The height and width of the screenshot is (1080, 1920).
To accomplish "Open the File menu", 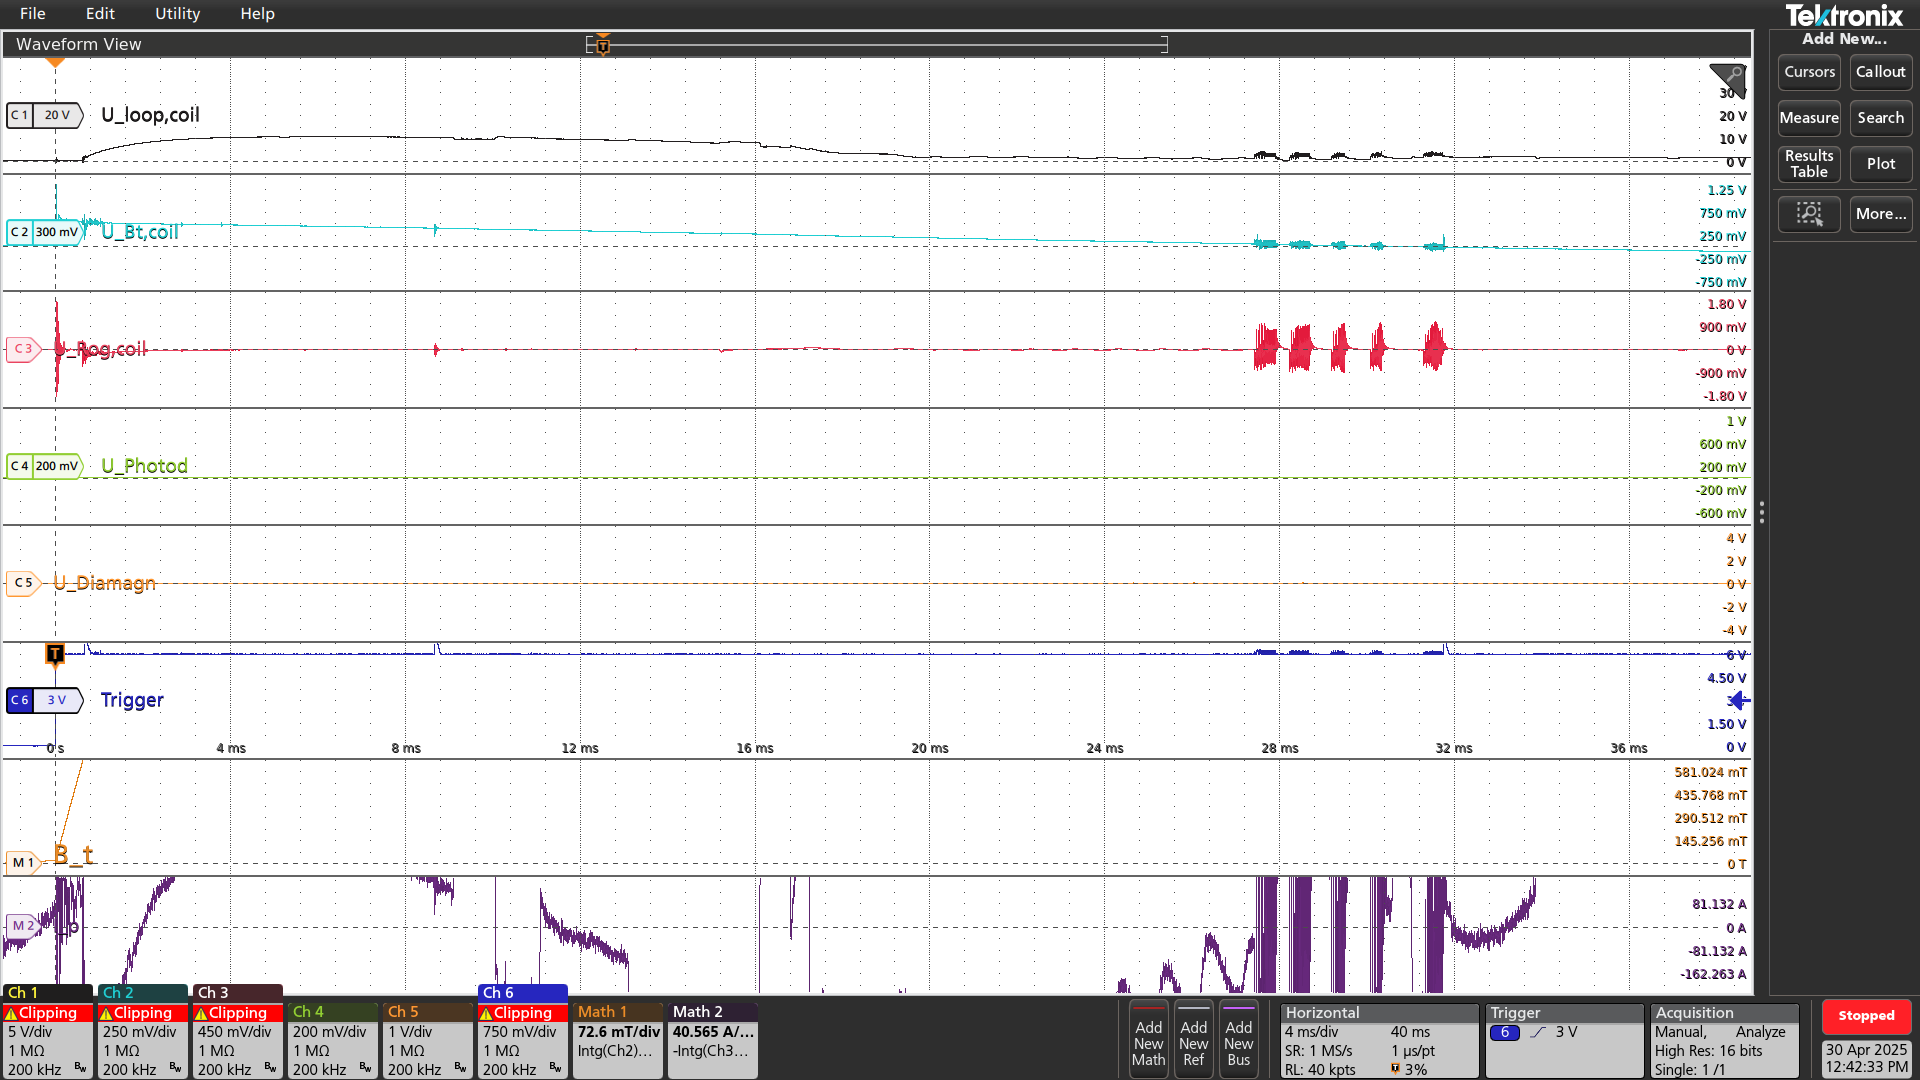I will (32, 14).
